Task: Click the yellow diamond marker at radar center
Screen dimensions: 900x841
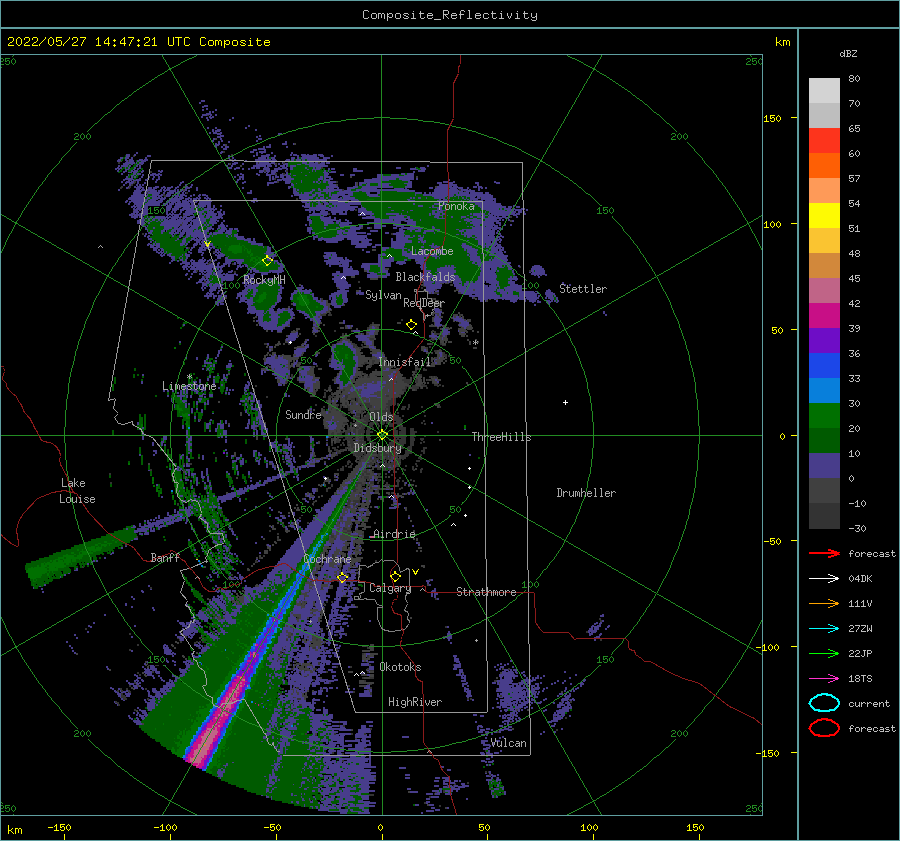Action: click(382, 435)
